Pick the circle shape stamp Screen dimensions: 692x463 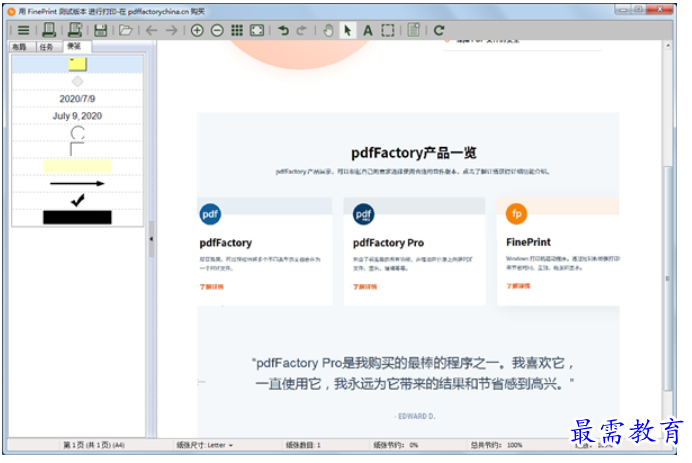(77, 132)
